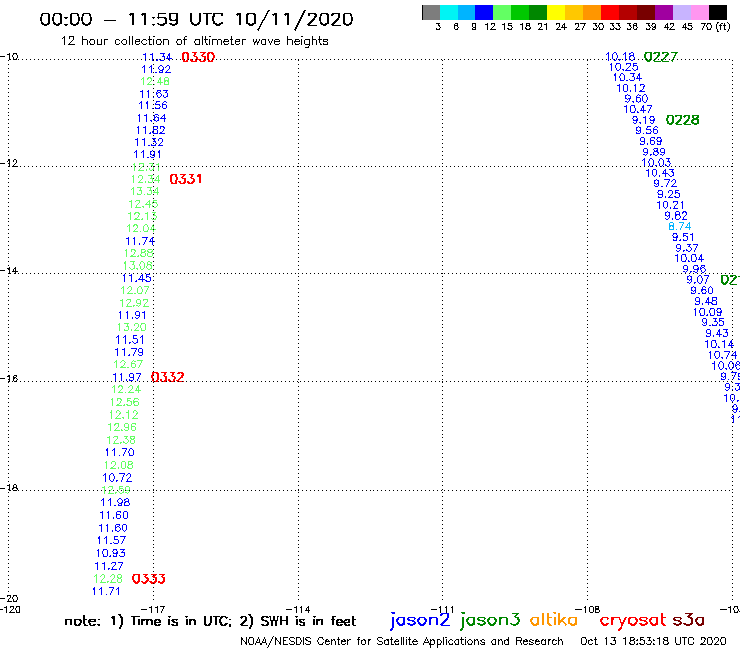Image resolution: width=740 pixels, height=650 pixels.
Task: Click the wave height value 12.96
Action: [x=122, y=427]
